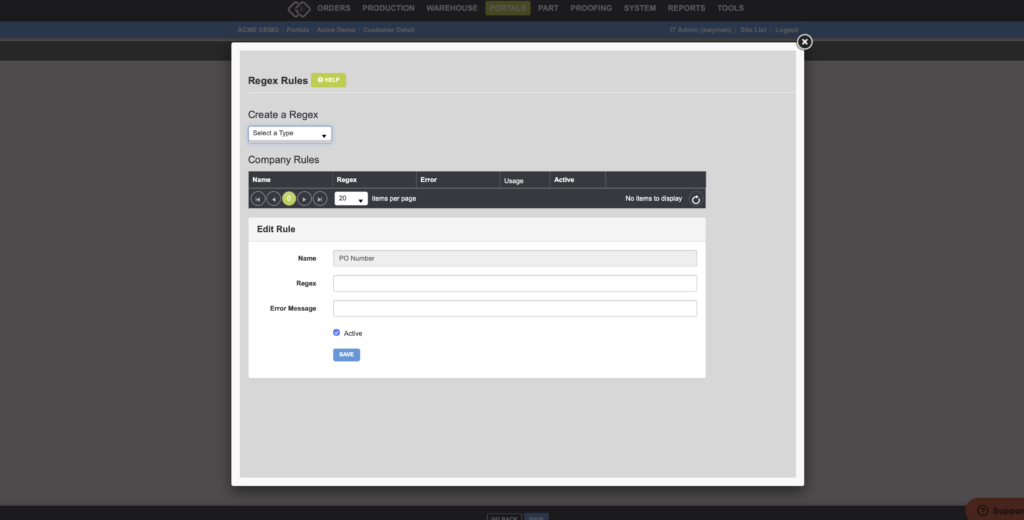This screenshot has height=520, width=1024.
Task: Go to previous page of rules
Action: [x=274, y=199]
